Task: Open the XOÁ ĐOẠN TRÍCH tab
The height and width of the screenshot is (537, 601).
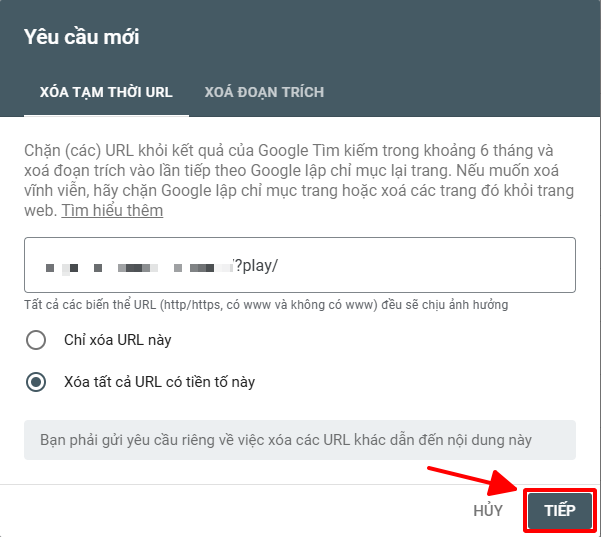Action: [x=264, y=92]
